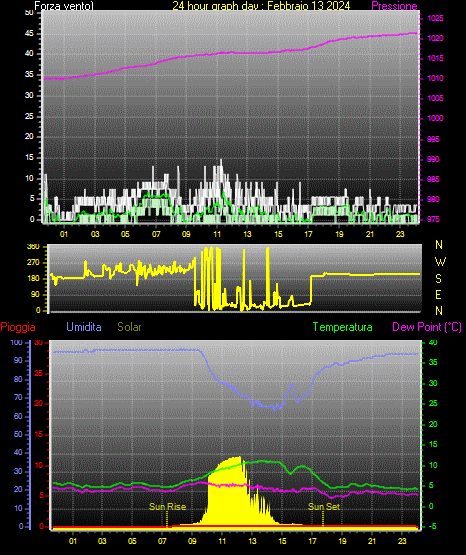Click the Temperatura legend label
Image resolution: width=466 pixels, height=555 pixels.
pos(343,327)
